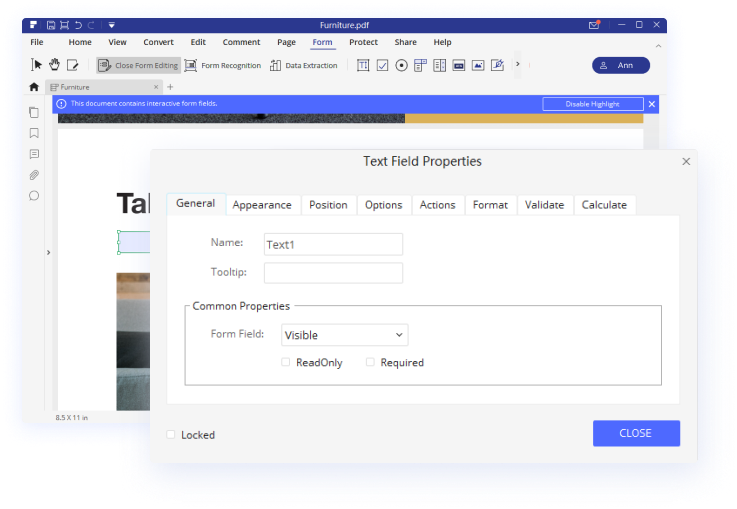This screenshot has width=737, height=509.
Task: Open the Share menu
Action: coord(406,42)
